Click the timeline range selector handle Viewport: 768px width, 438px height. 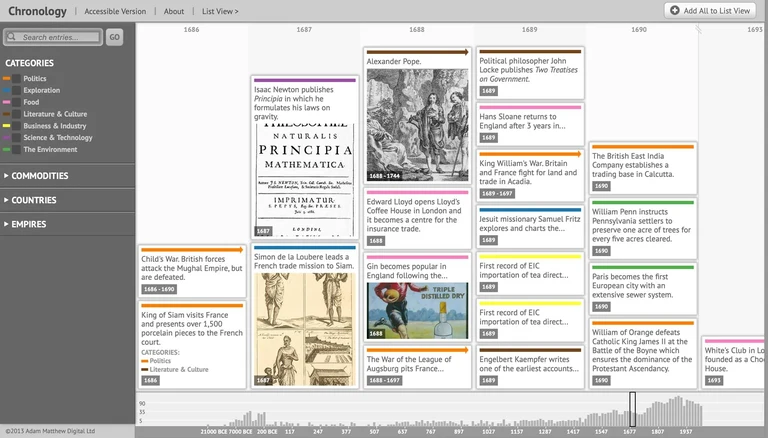[632, 408]
